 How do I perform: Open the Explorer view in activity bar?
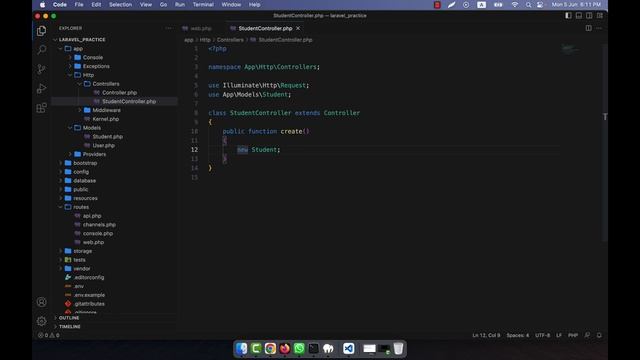41,31
